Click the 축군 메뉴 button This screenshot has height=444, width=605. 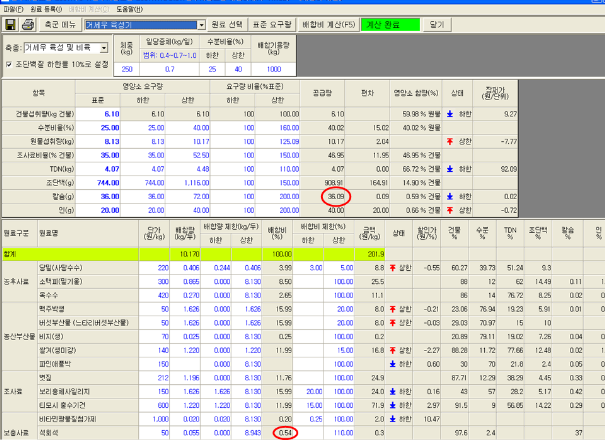point(60,25)
